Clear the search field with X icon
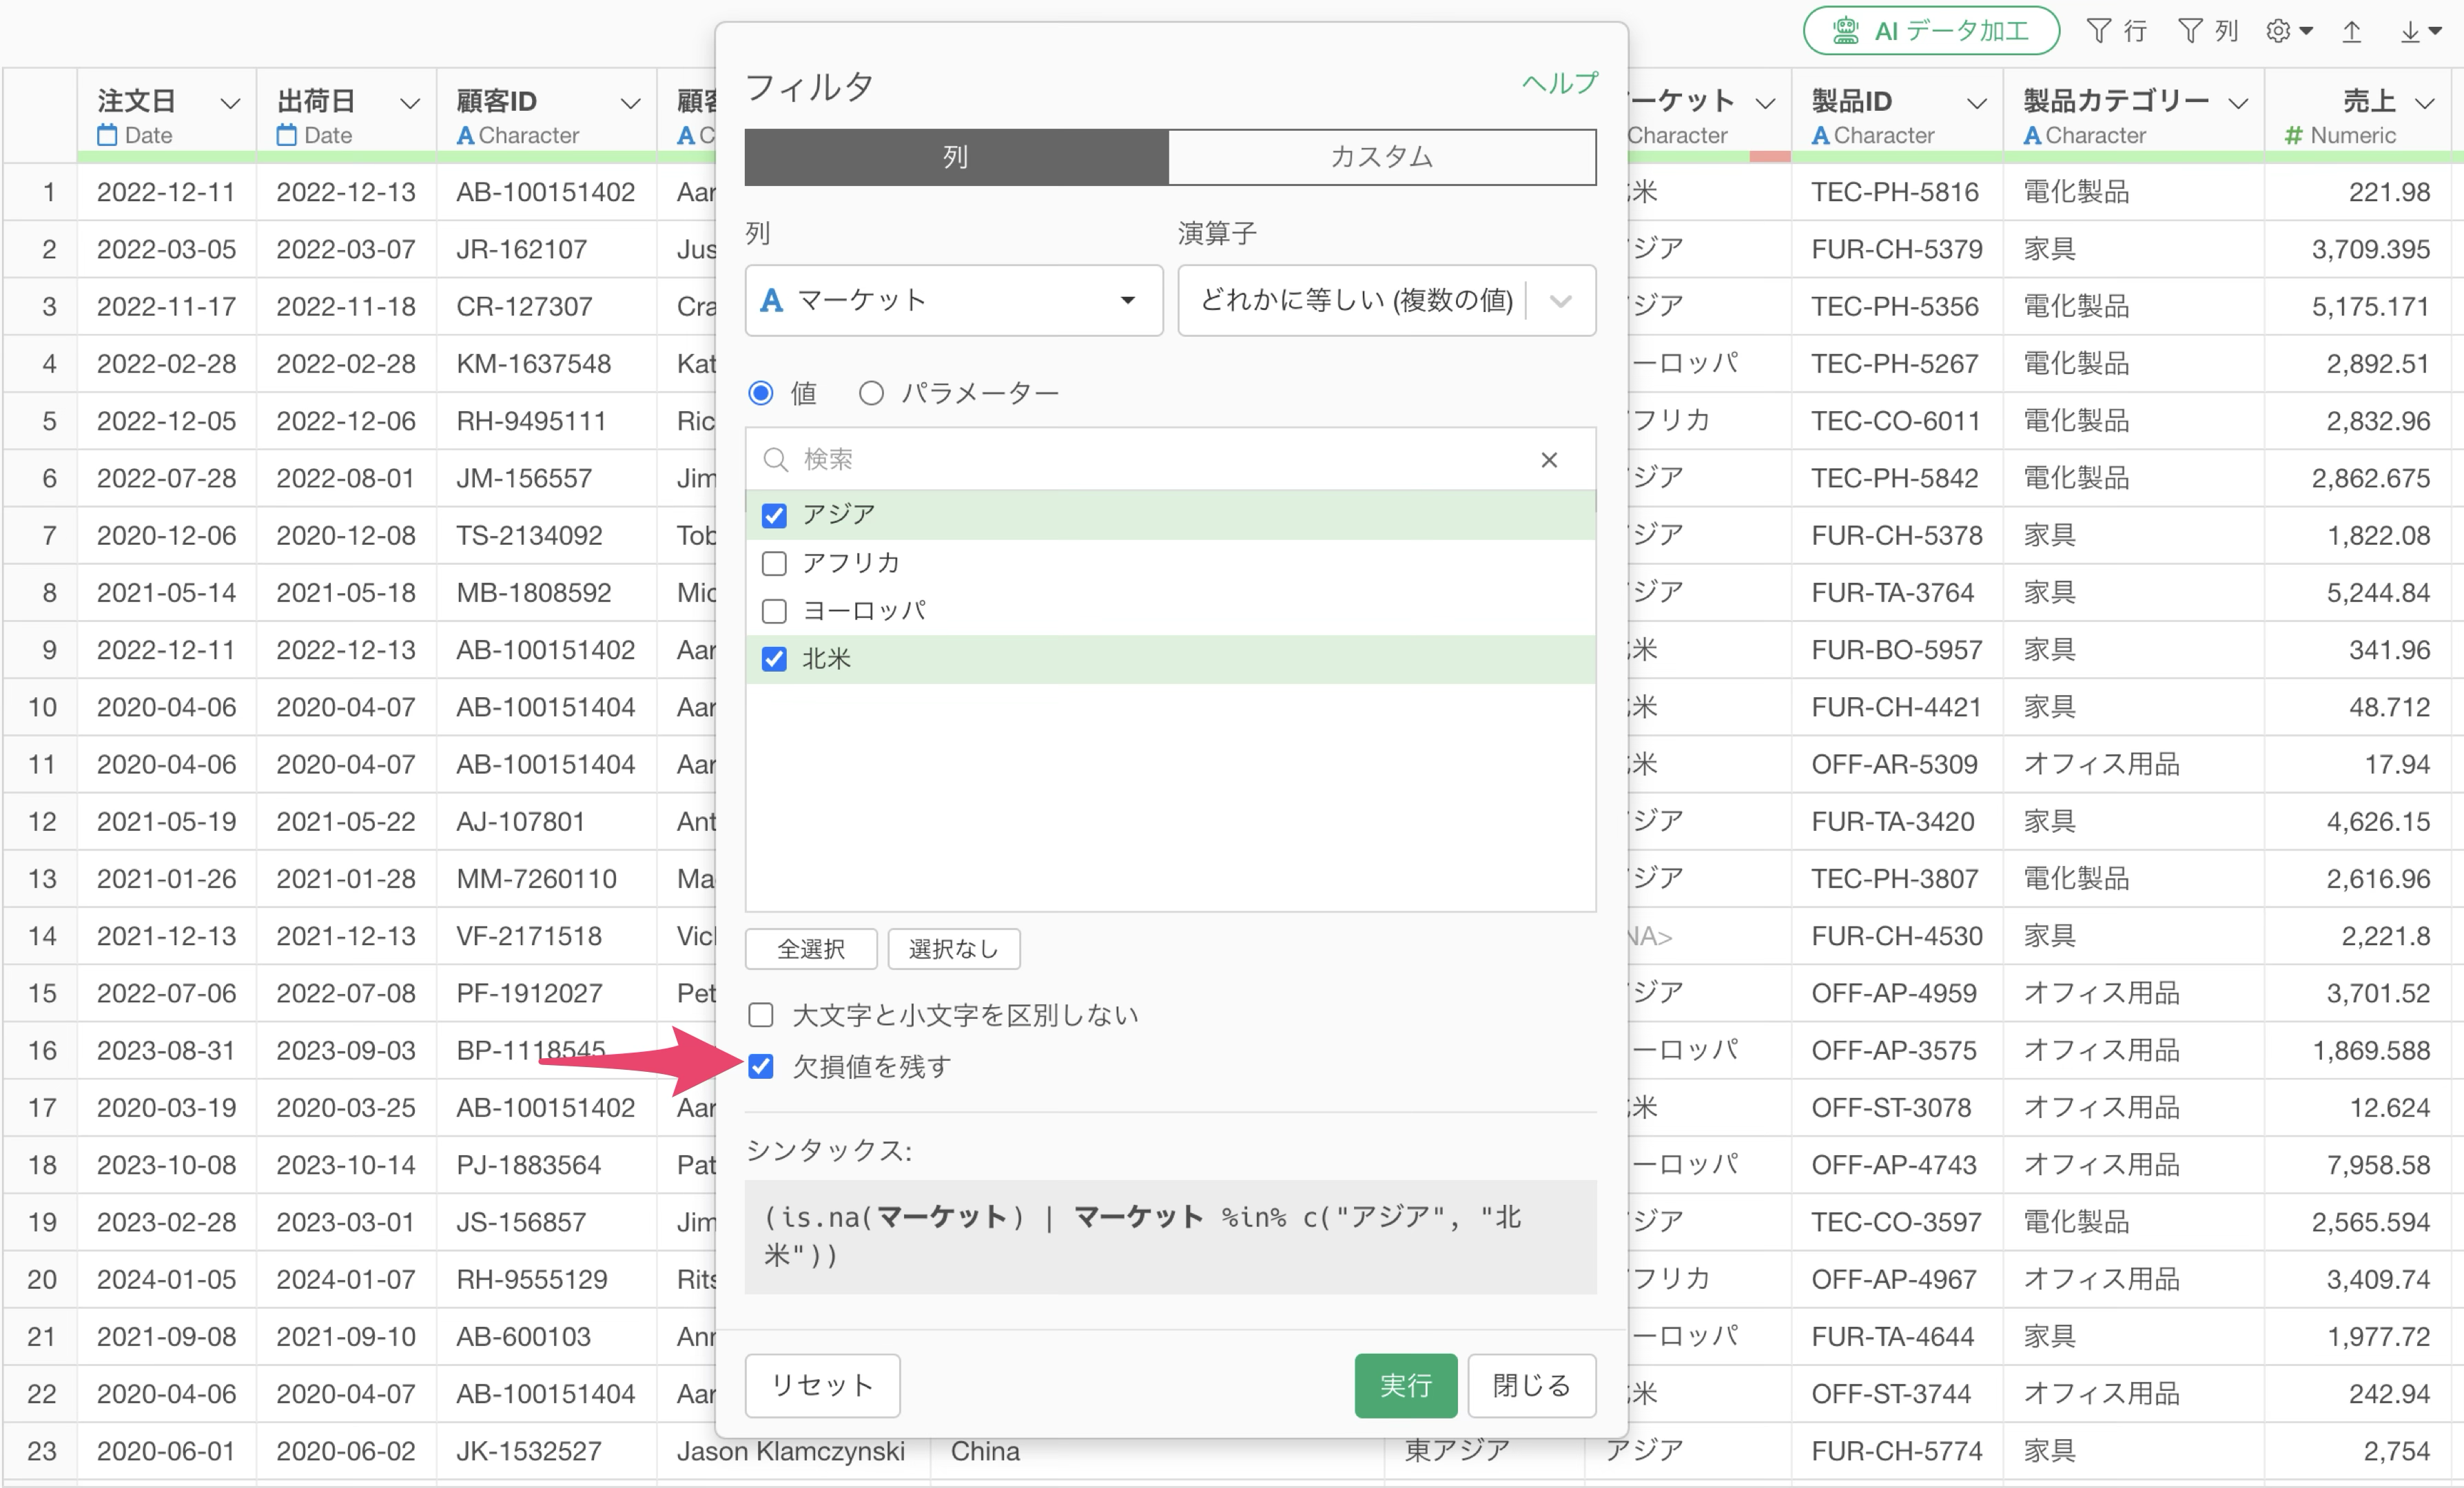 [1549, 460]
